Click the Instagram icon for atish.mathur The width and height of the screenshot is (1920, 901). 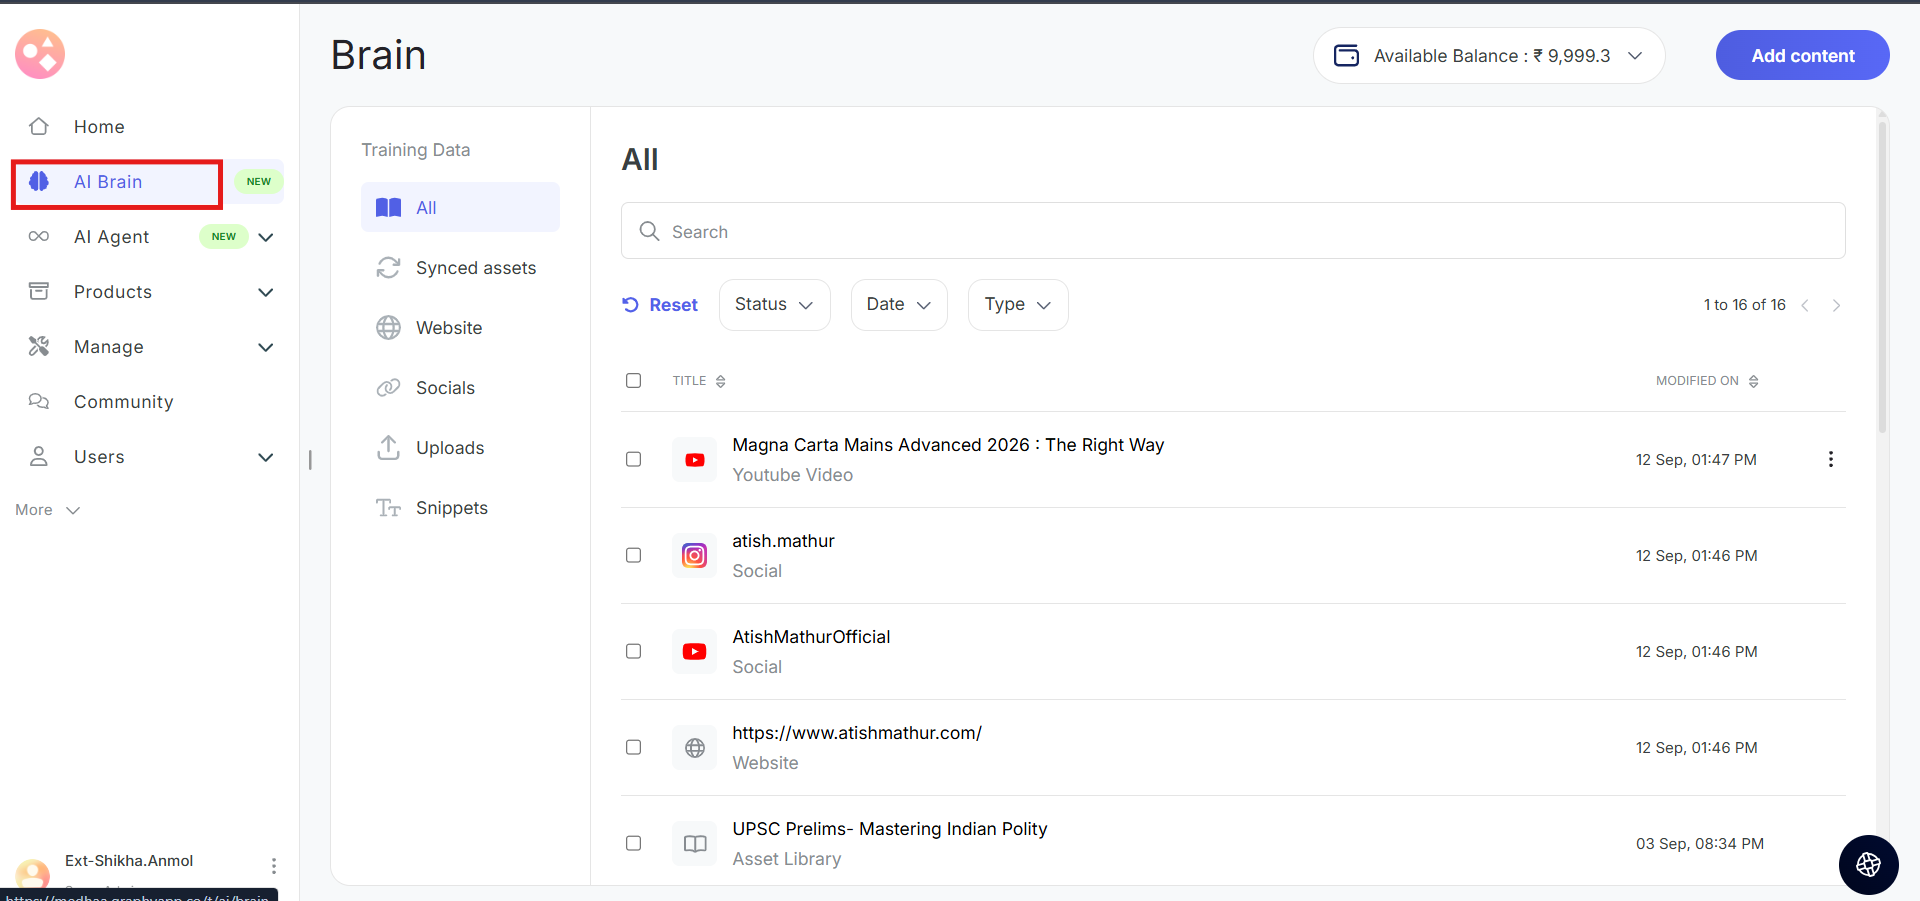click(694, 555)
